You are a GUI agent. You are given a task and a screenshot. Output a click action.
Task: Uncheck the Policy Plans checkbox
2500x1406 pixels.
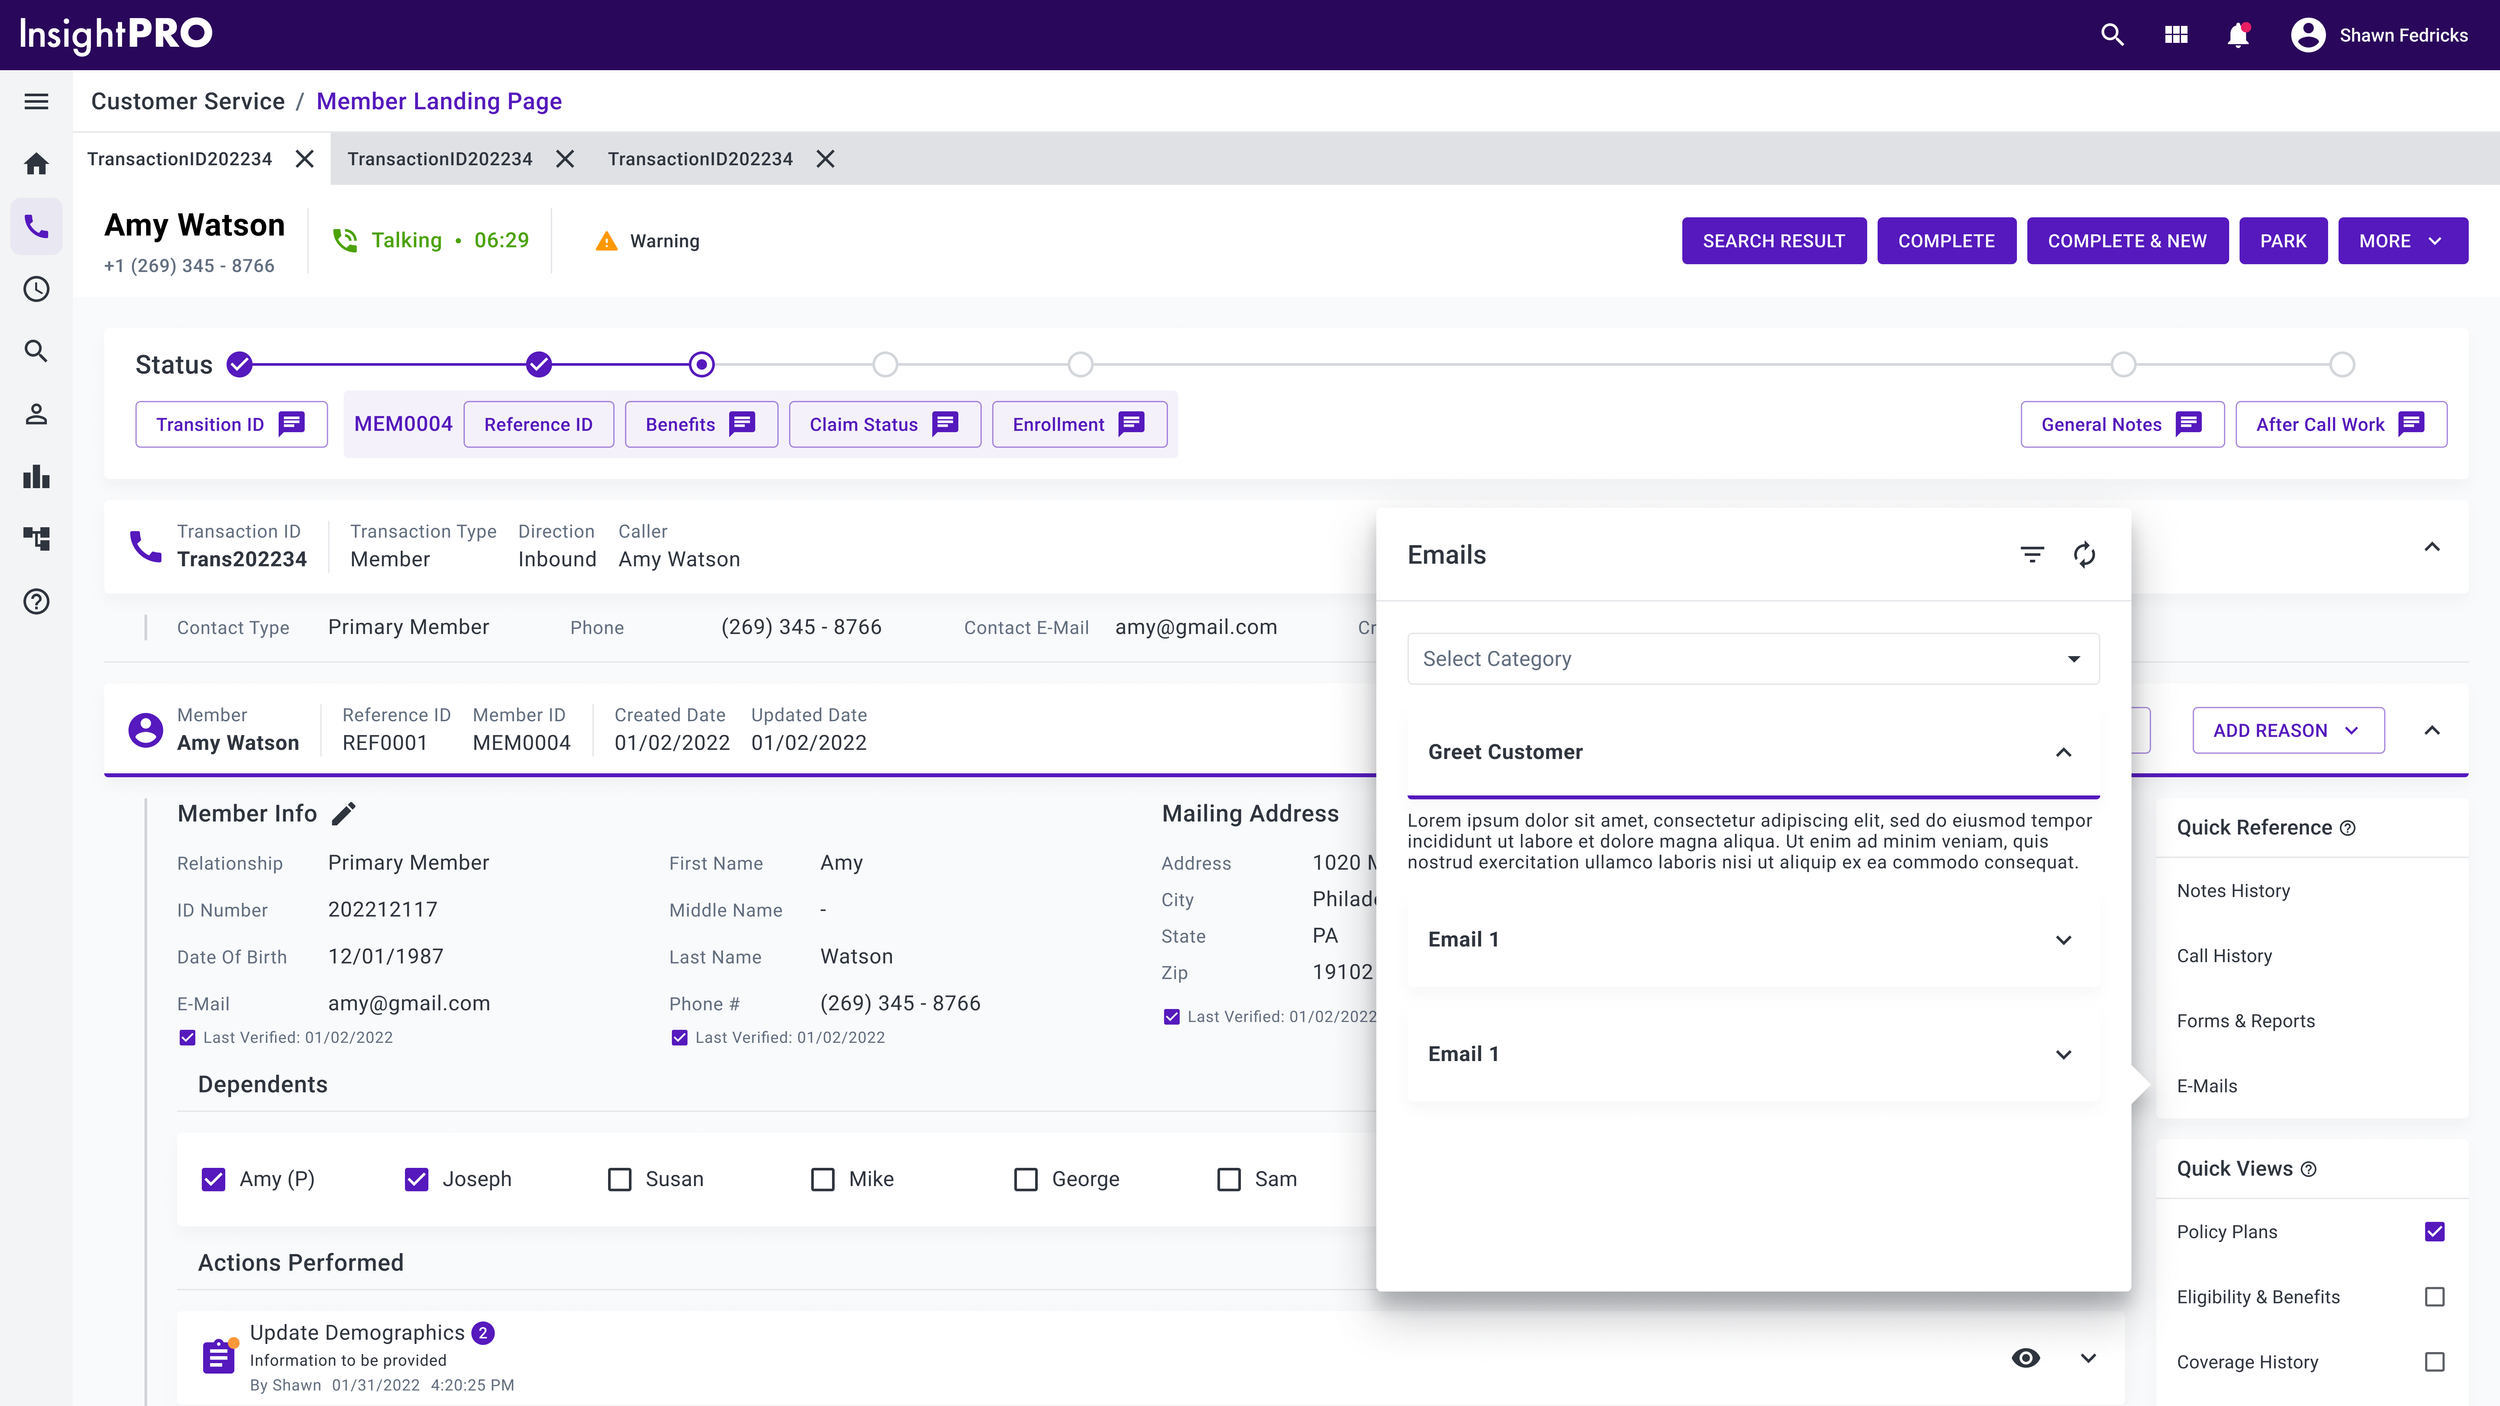[2434, 1231]
